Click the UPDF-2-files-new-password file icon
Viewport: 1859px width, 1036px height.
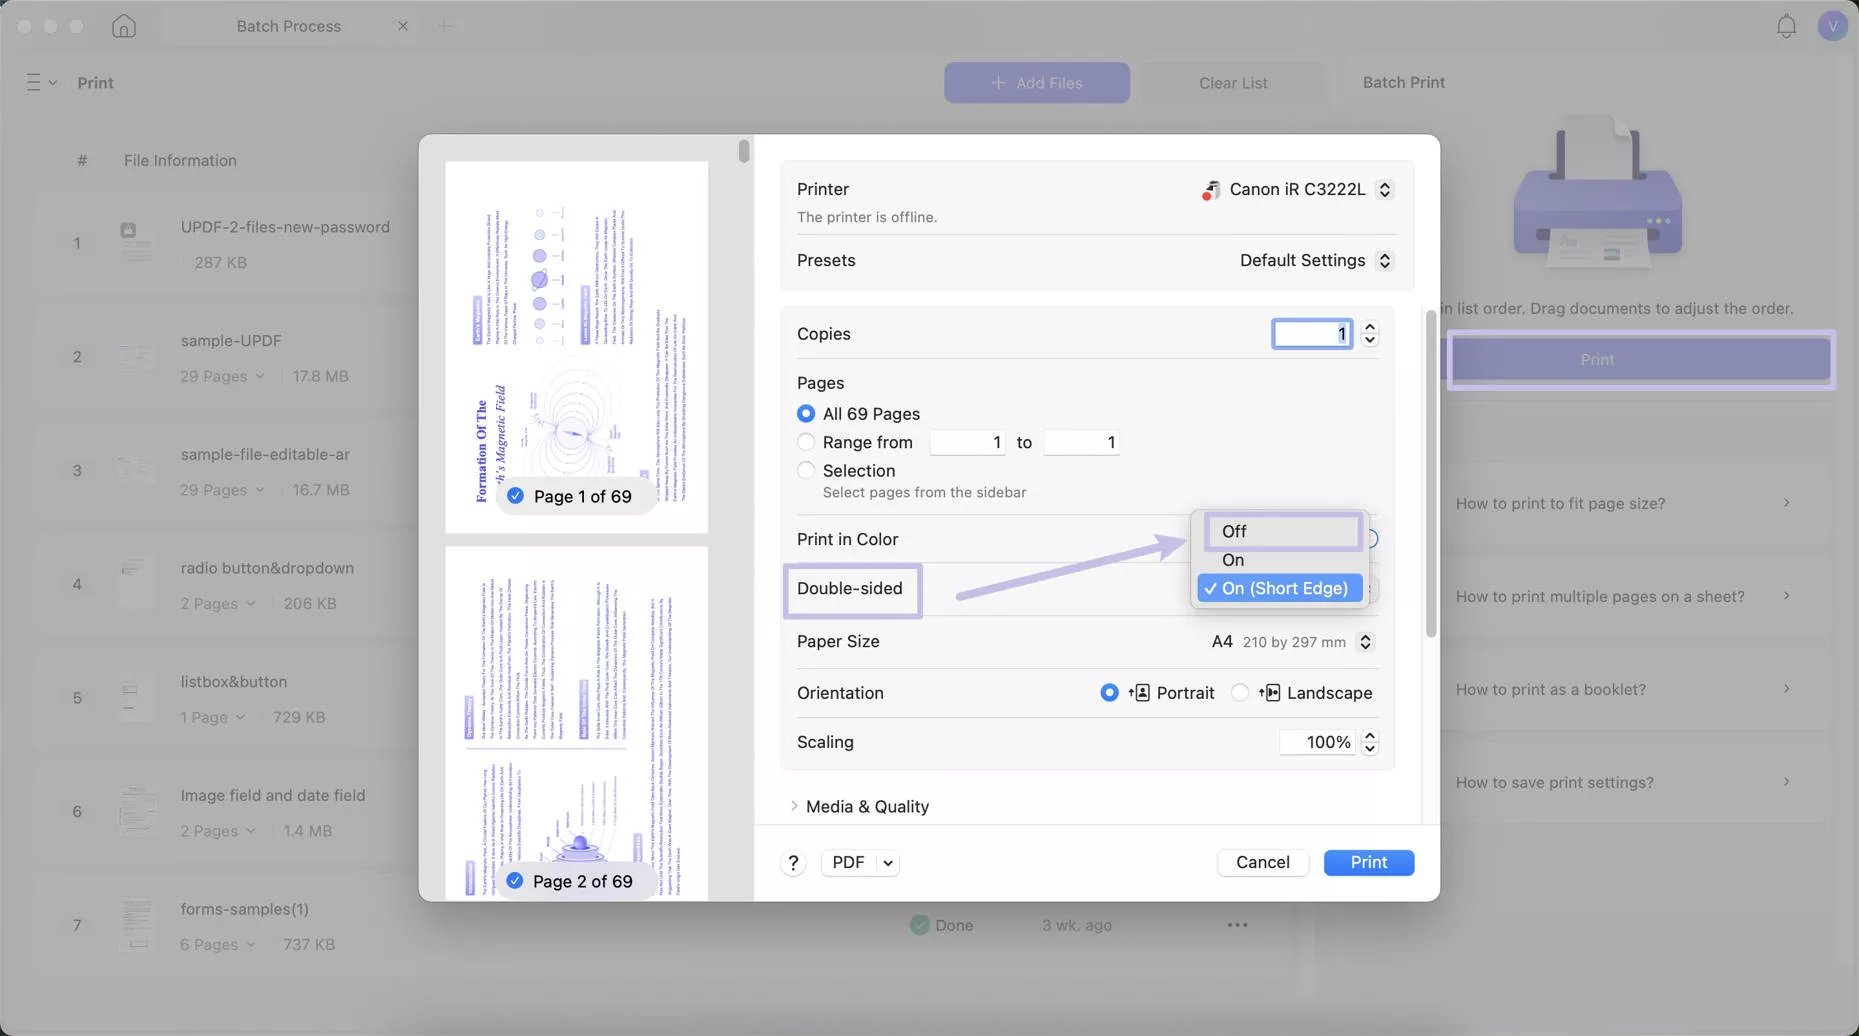click(x=134, y=243)
